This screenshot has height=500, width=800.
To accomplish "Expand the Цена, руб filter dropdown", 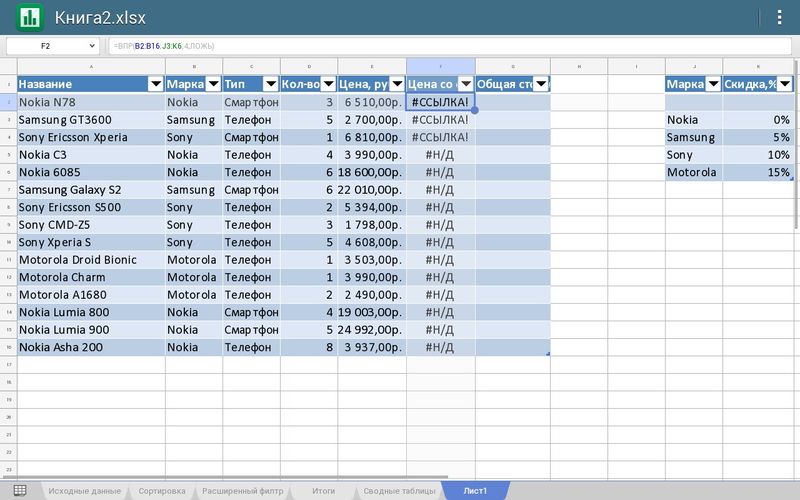I will point(396,84).
